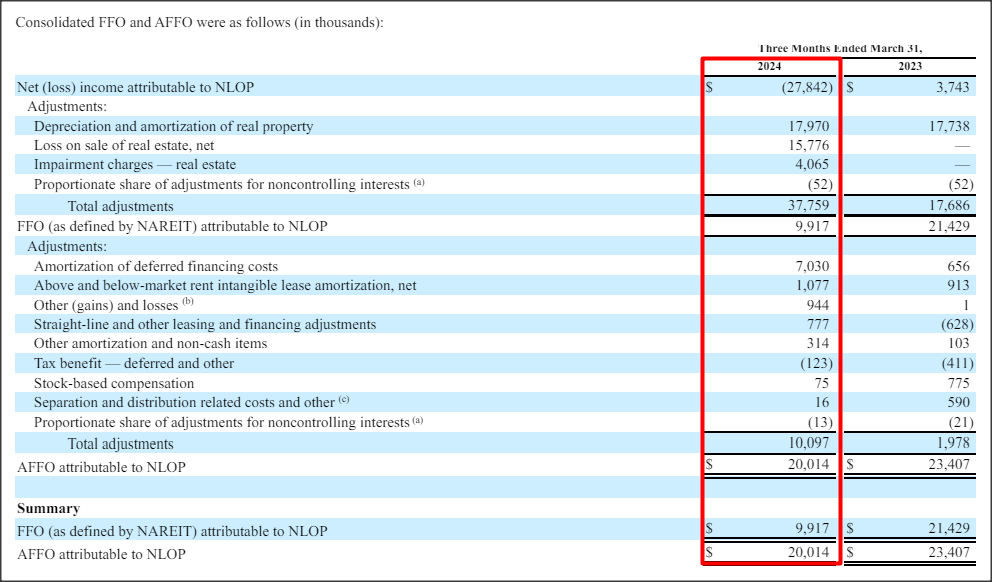The image size is (992, 582).
Task: Select the 2024 column header
Action: [x=770, y=66]
